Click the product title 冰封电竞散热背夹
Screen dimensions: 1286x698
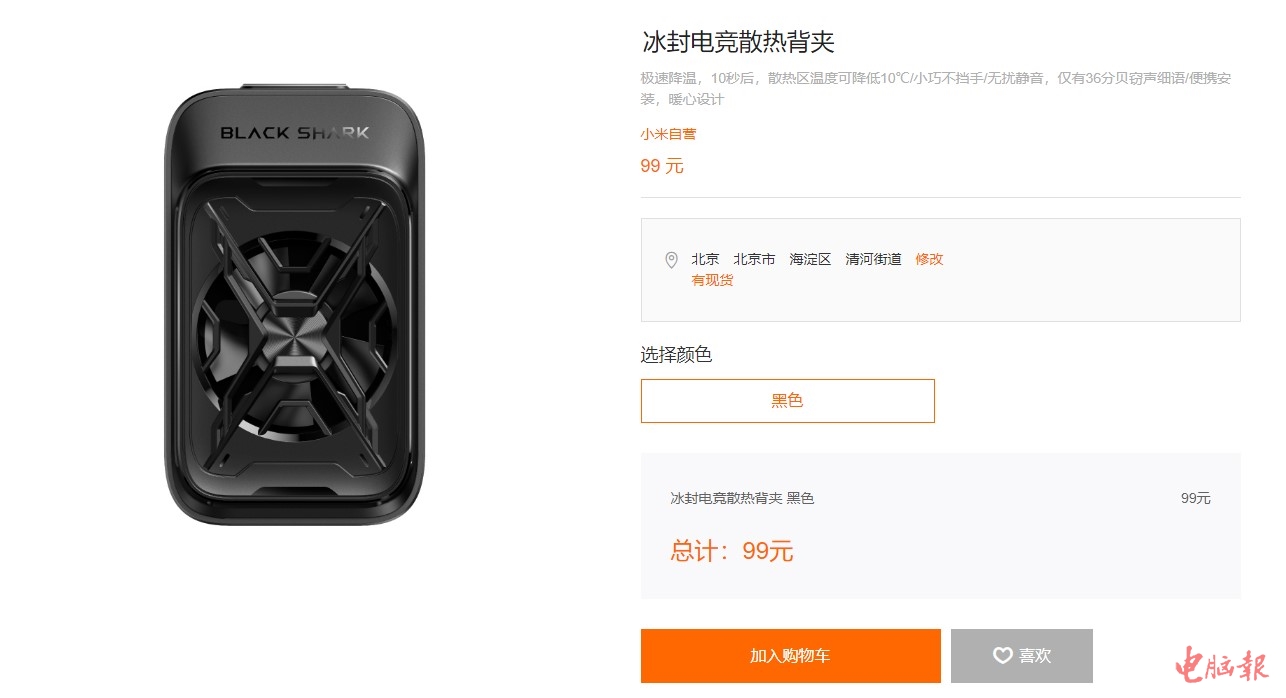pyautogui.click(x=738, y=42)
